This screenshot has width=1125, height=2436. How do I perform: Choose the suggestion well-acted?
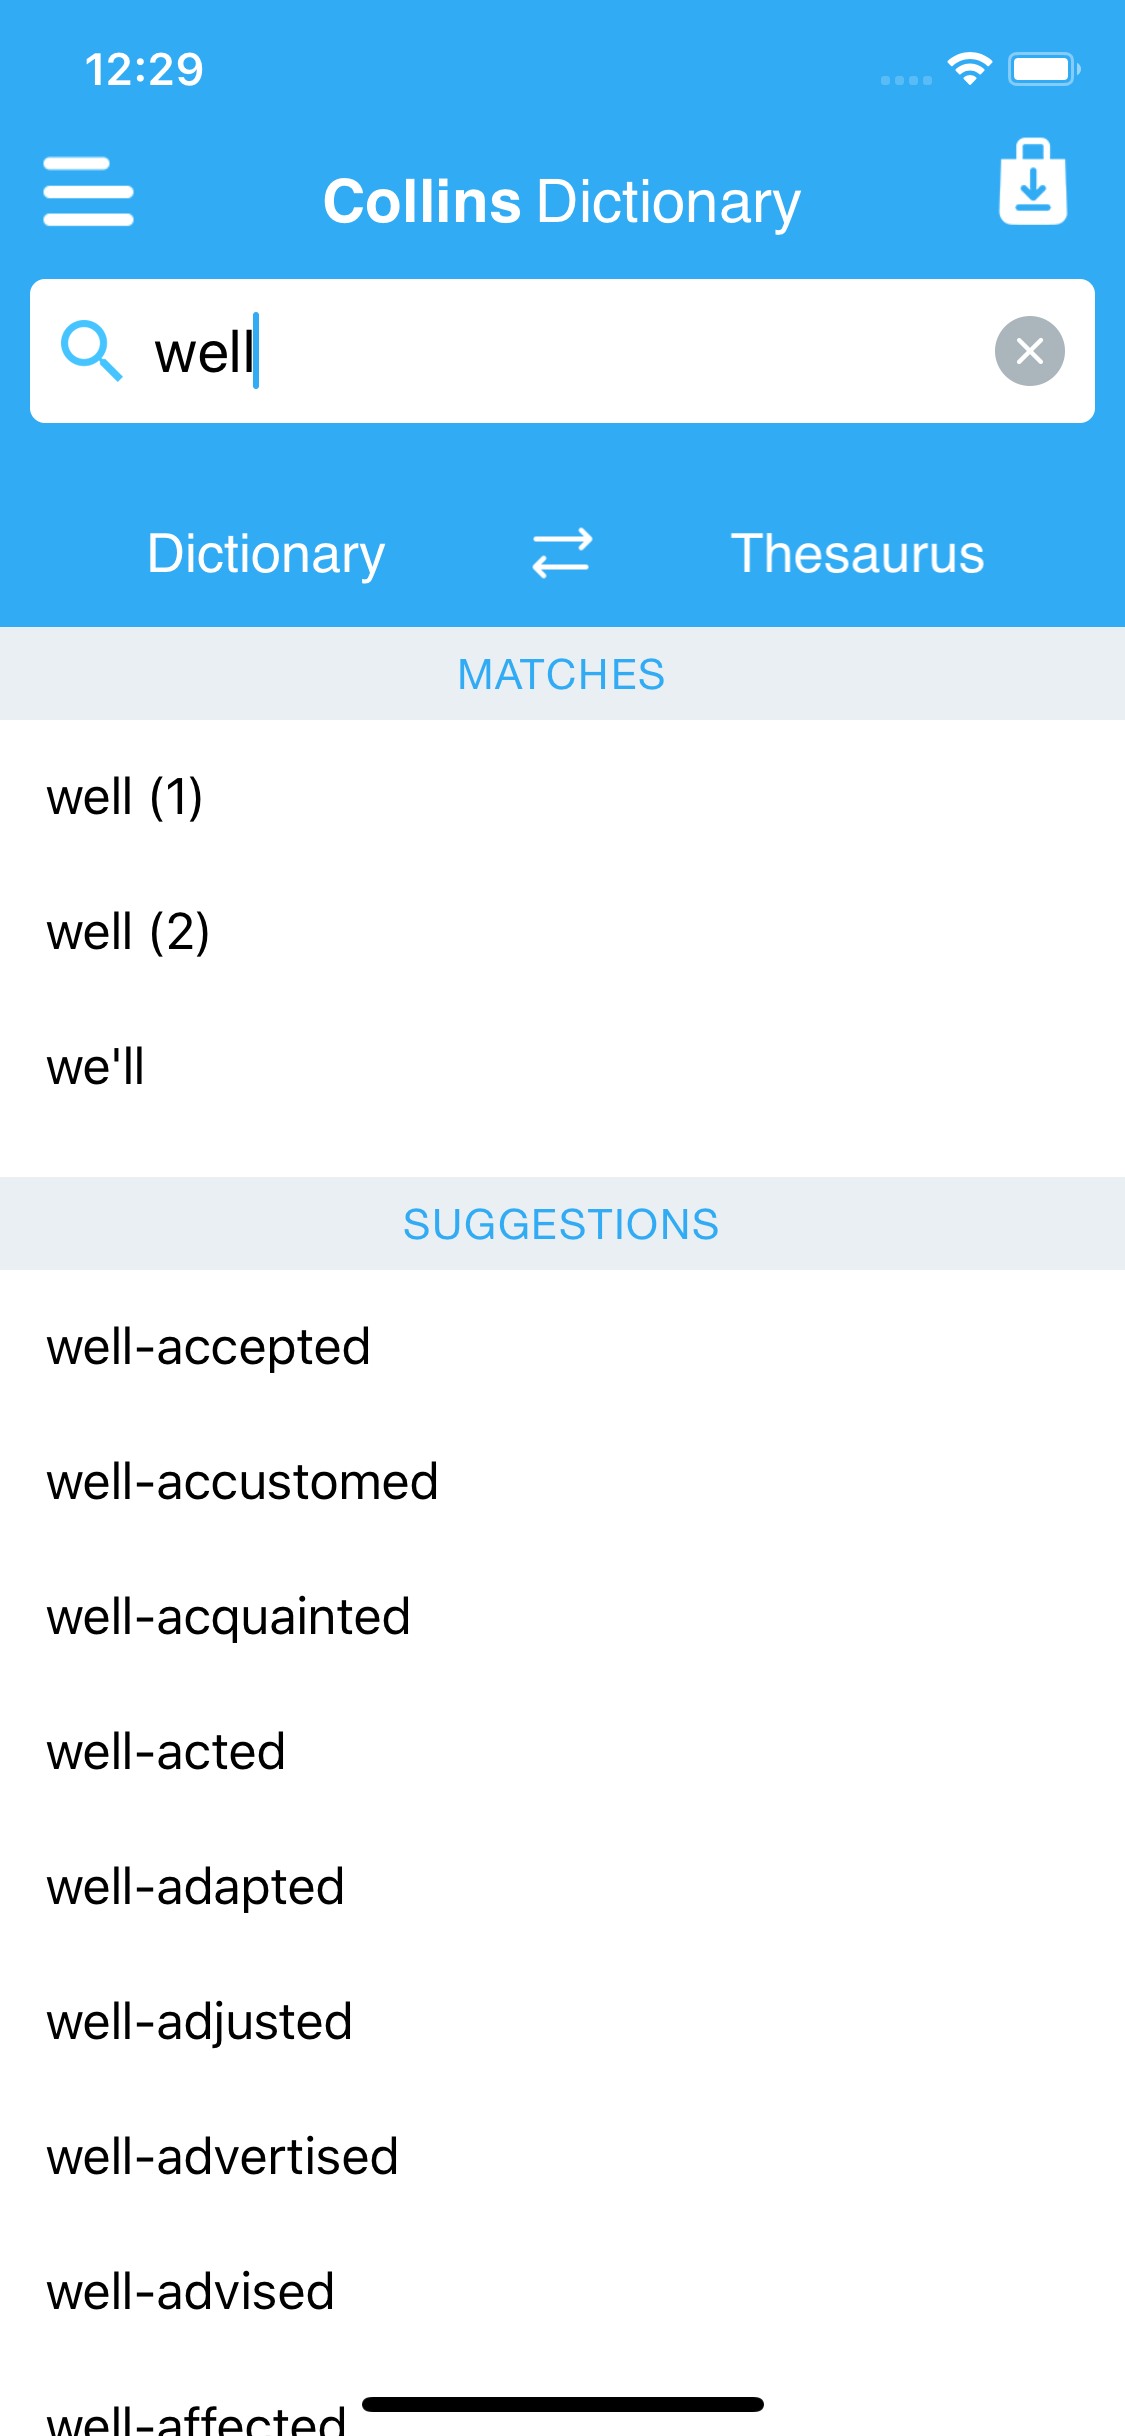click(166, 1752)
